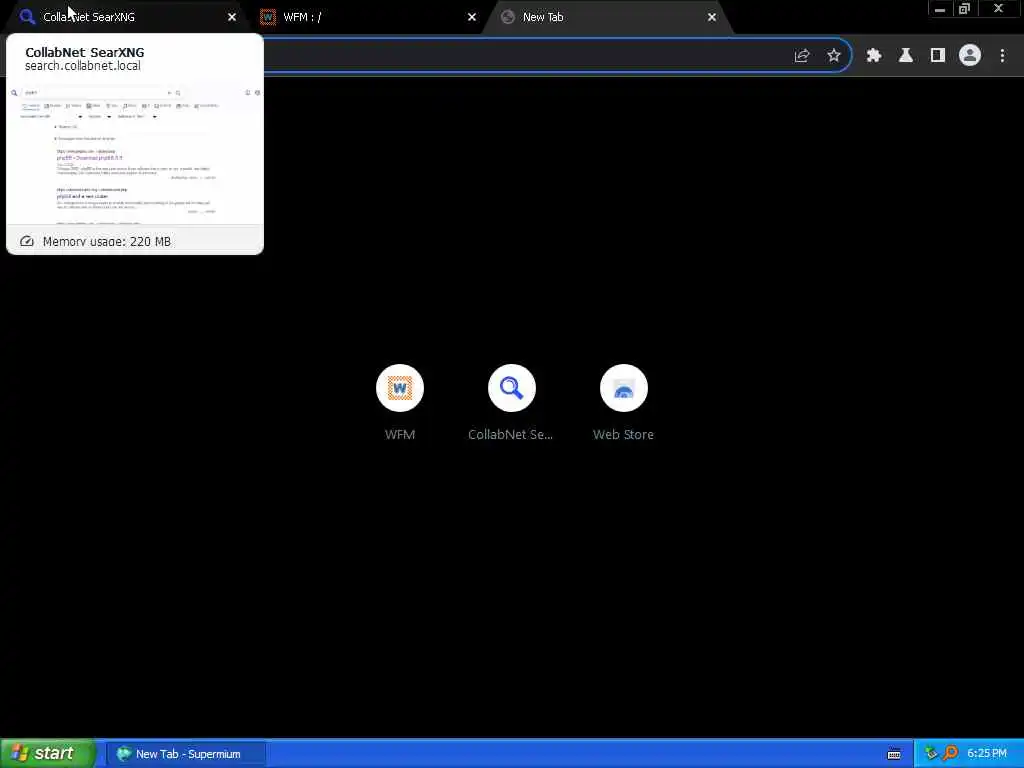
Task: Click the SearXNG tab preview thumbnail
Action: pos(135,154)
